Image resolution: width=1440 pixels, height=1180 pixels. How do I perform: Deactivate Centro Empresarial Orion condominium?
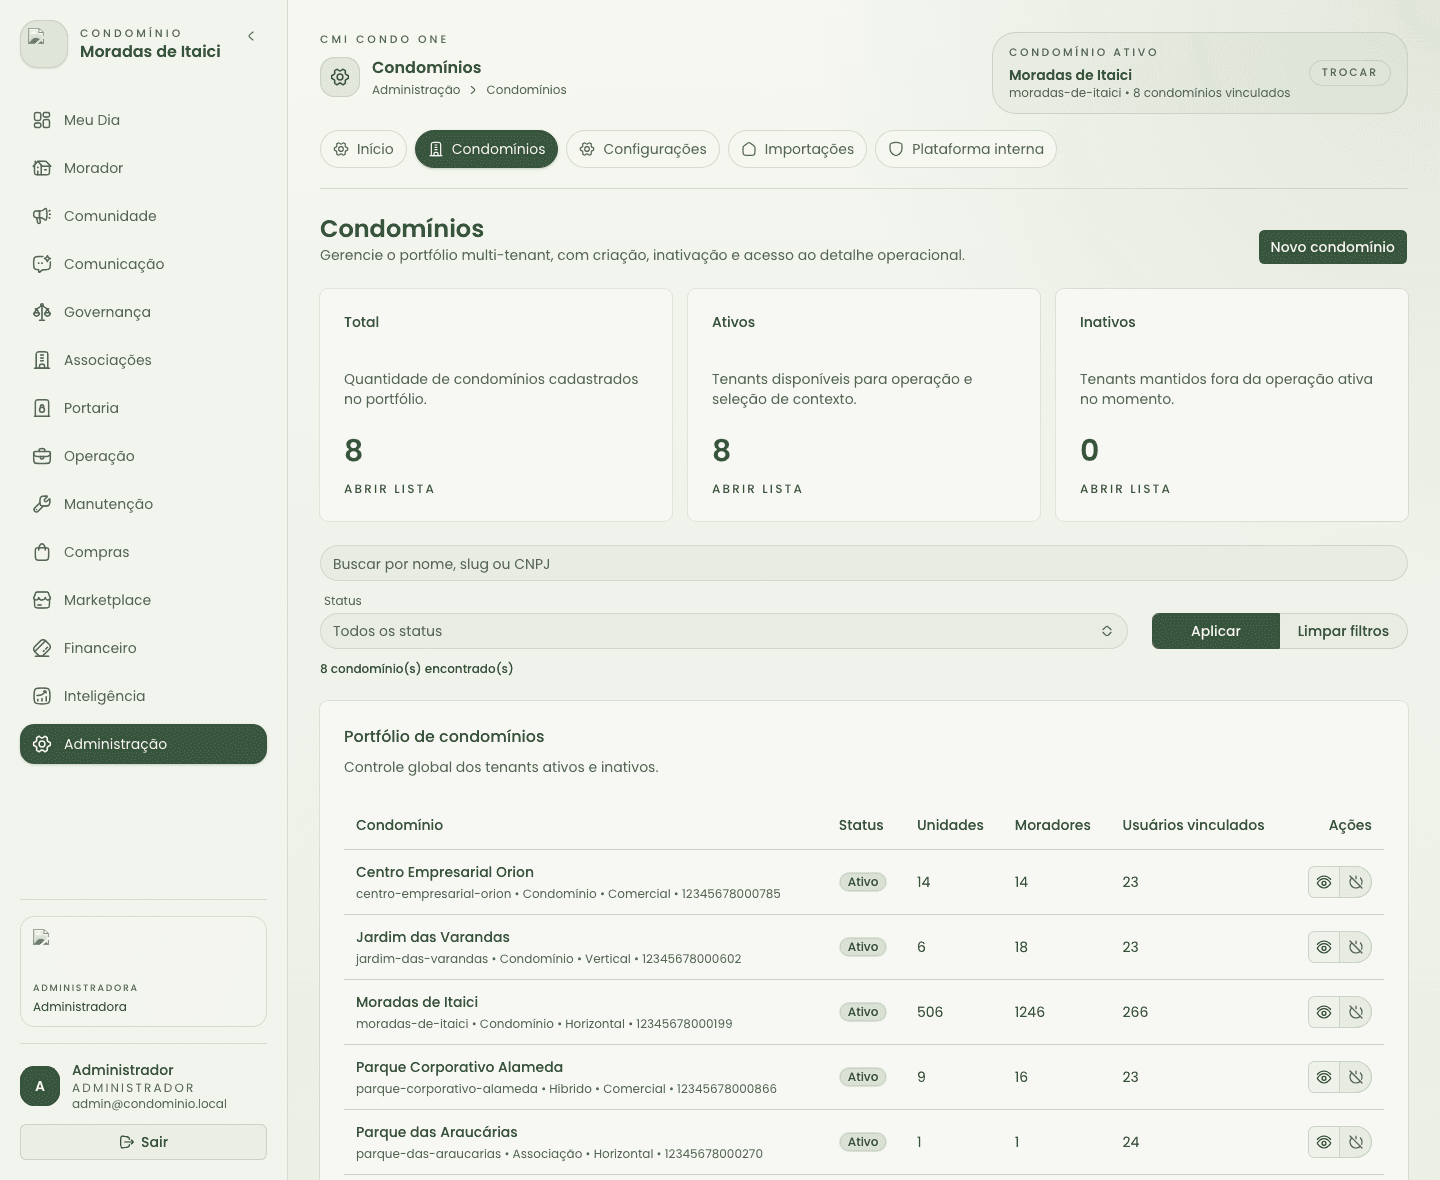point(1356,882)
